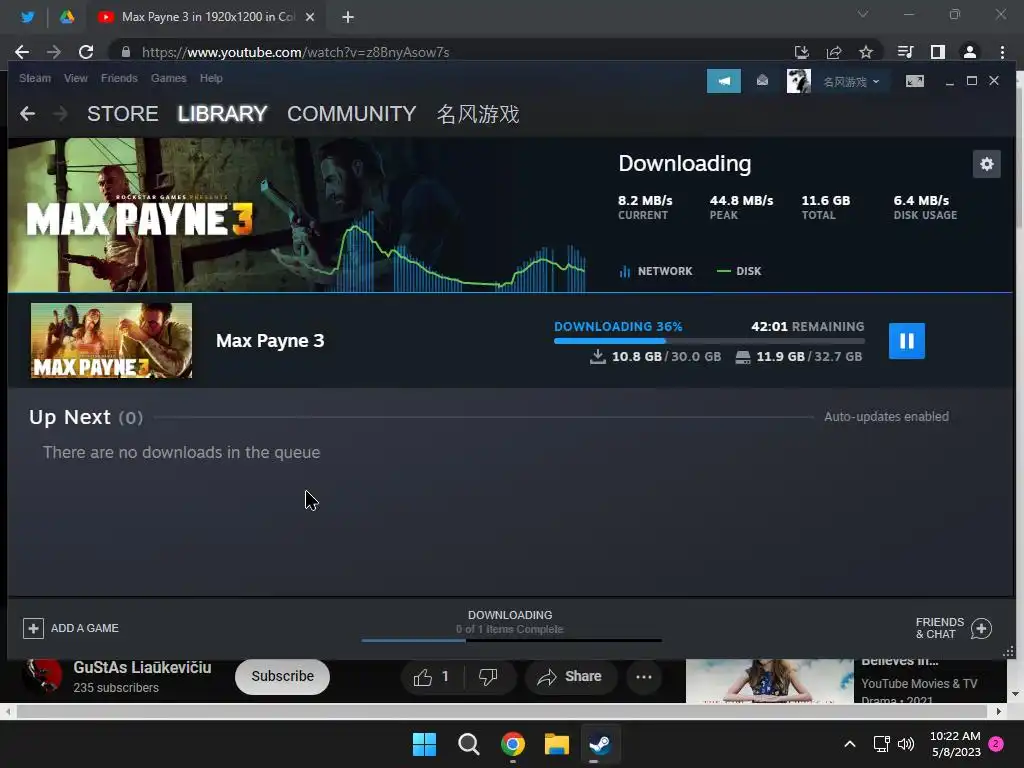Click the 6.4 MB/s DISK USAGE statistic
Viewport: 1024px width, 768px height.
click(x=925, y=207)
